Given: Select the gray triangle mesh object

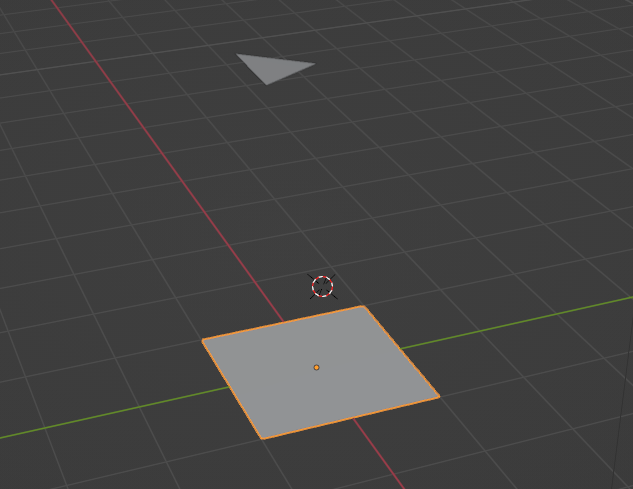Looking at the screenshot, I should tap(273, 67).
